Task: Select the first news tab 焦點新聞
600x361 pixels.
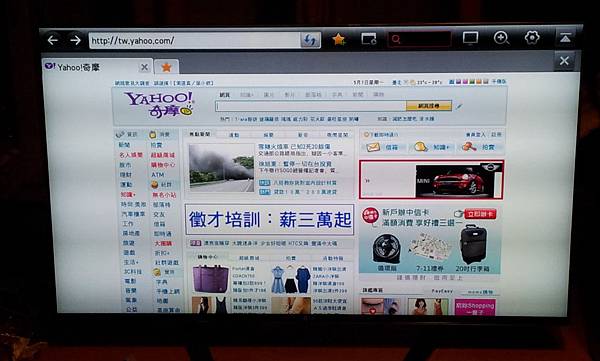Action: [200, 134]
